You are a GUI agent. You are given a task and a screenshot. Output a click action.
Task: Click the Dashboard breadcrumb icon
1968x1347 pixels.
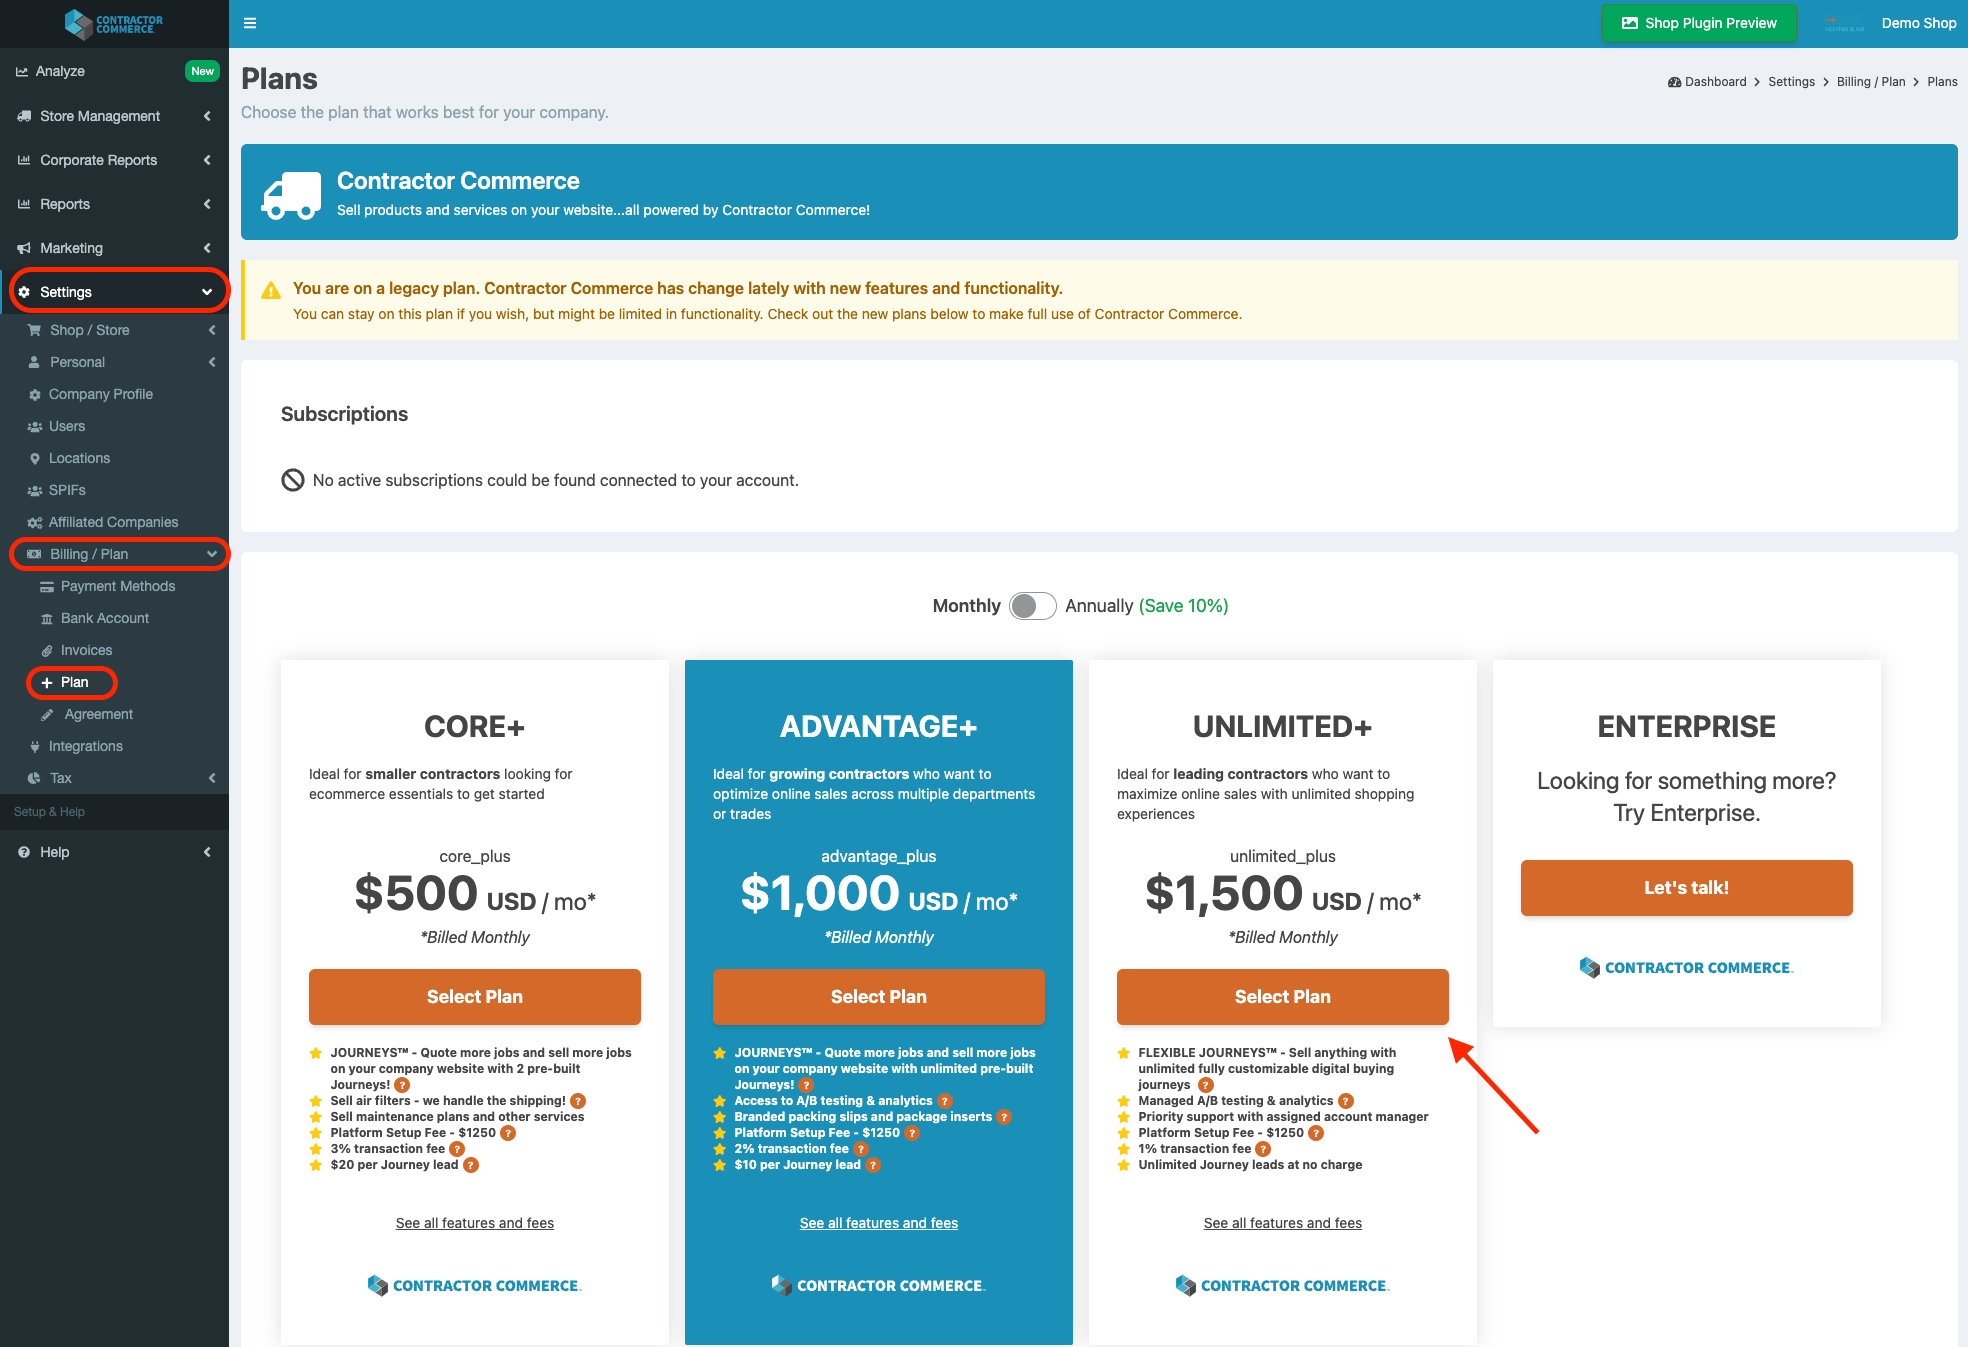coord(1674,82)
